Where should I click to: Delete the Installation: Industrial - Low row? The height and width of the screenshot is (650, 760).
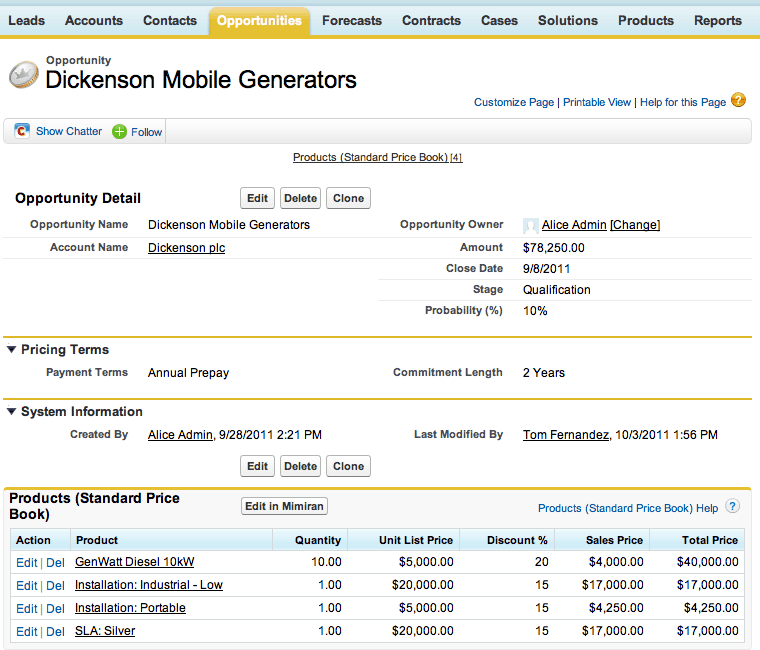click(55, 586)
